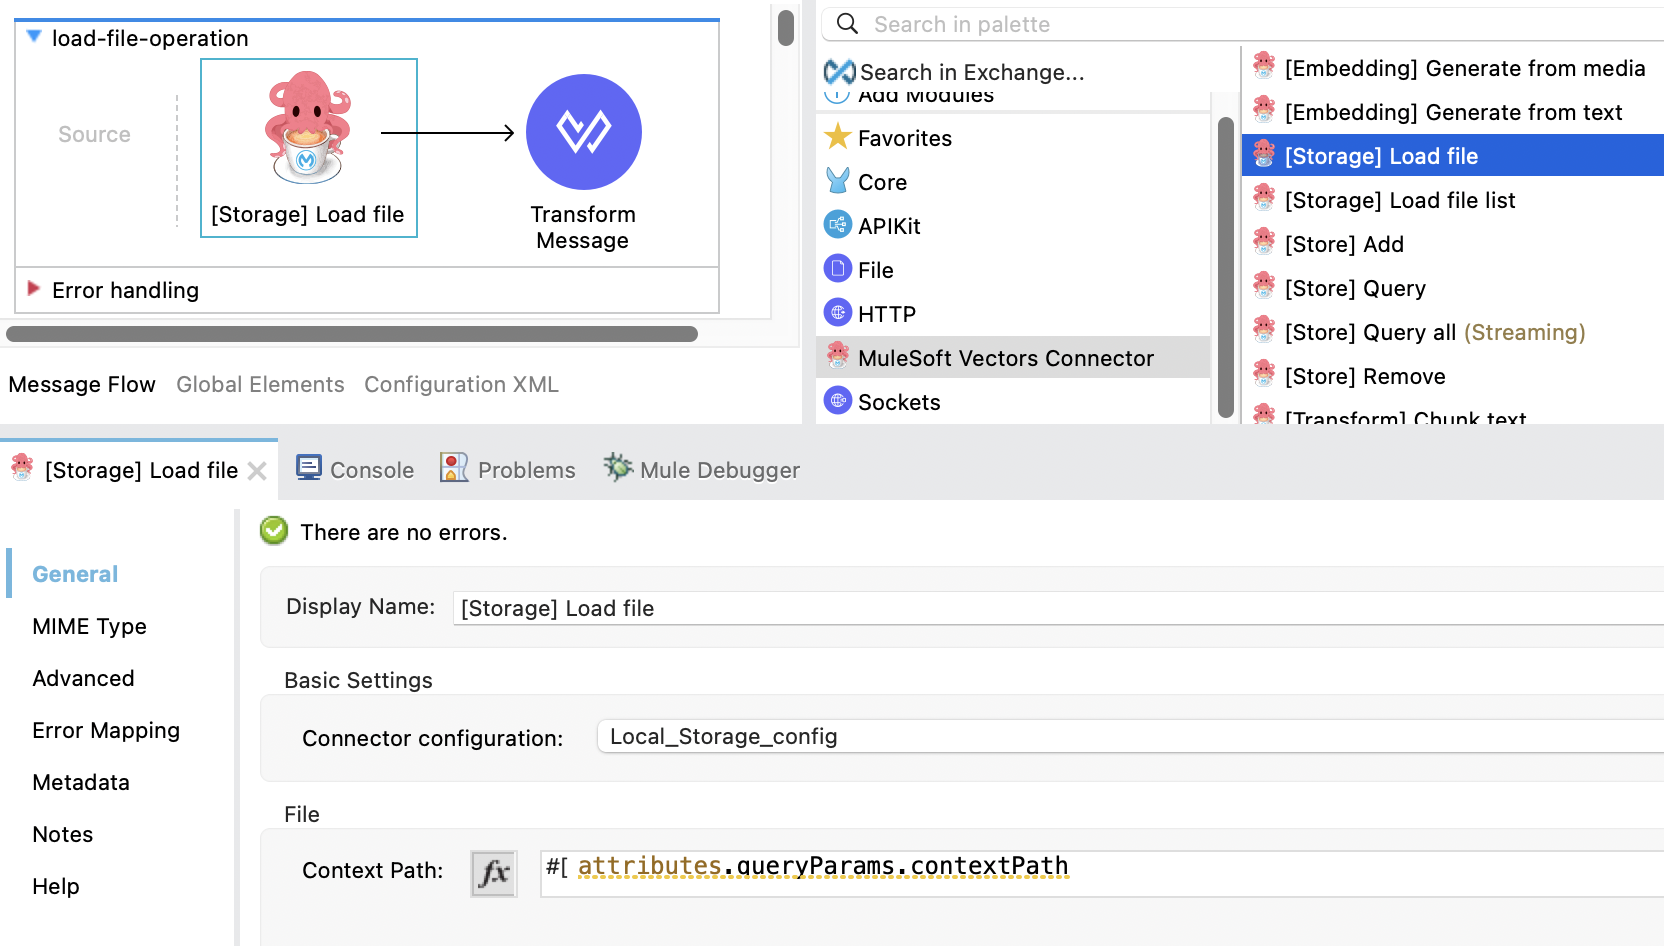Click the Console tab monitor icon

309,468
